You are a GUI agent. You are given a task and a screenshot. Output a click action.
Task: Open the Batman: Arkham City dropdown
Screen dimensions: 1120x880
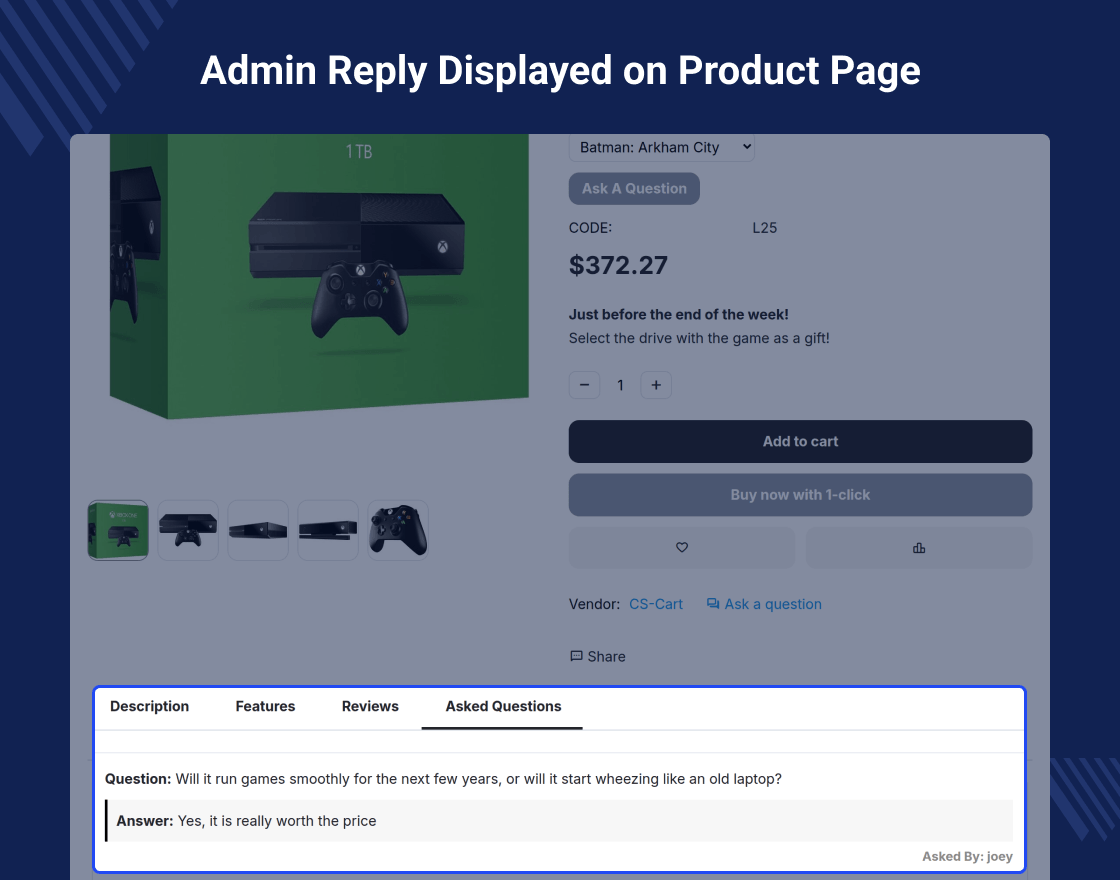661,147
